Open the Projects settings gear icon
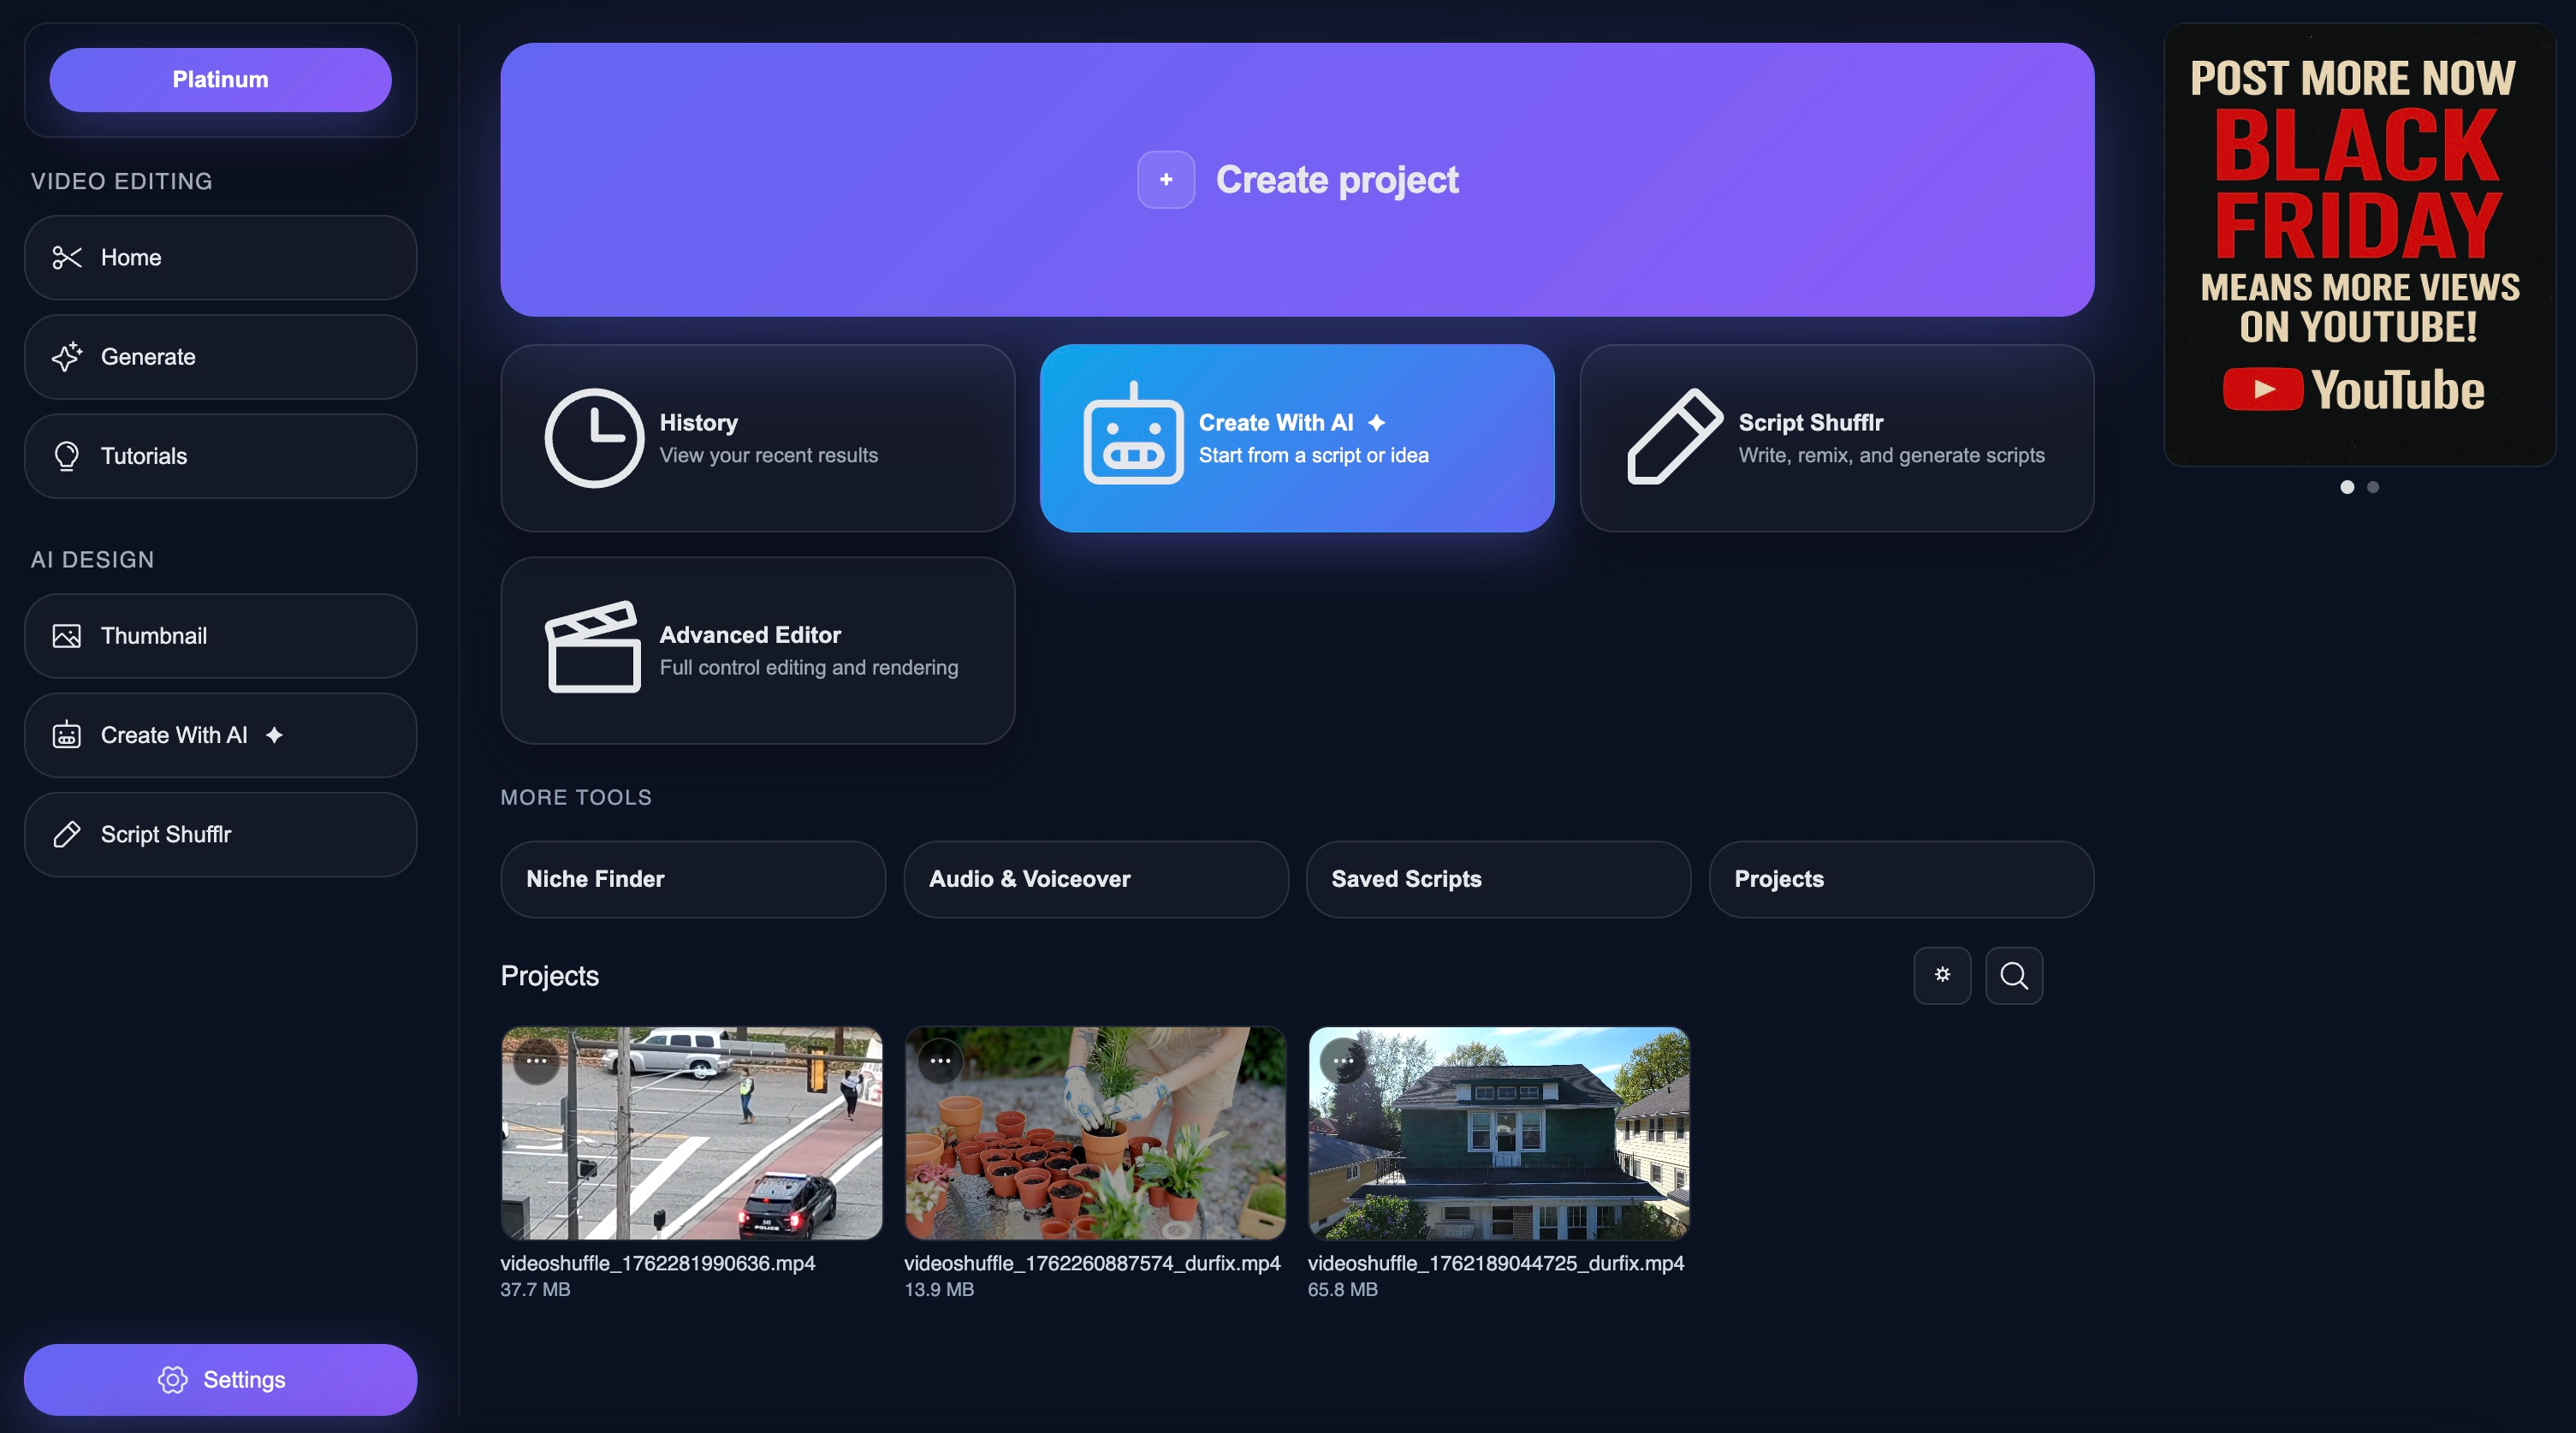The image size is (2576, 1433). (x=1942, y=975)
